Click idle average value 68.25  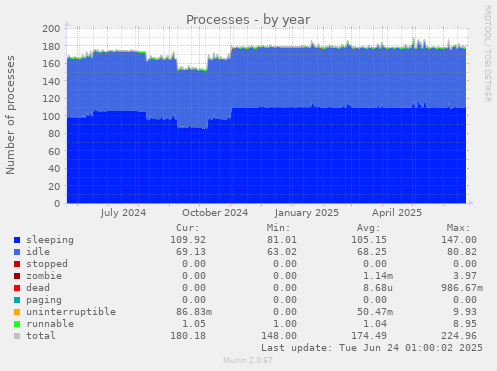[x=372, y=252]
